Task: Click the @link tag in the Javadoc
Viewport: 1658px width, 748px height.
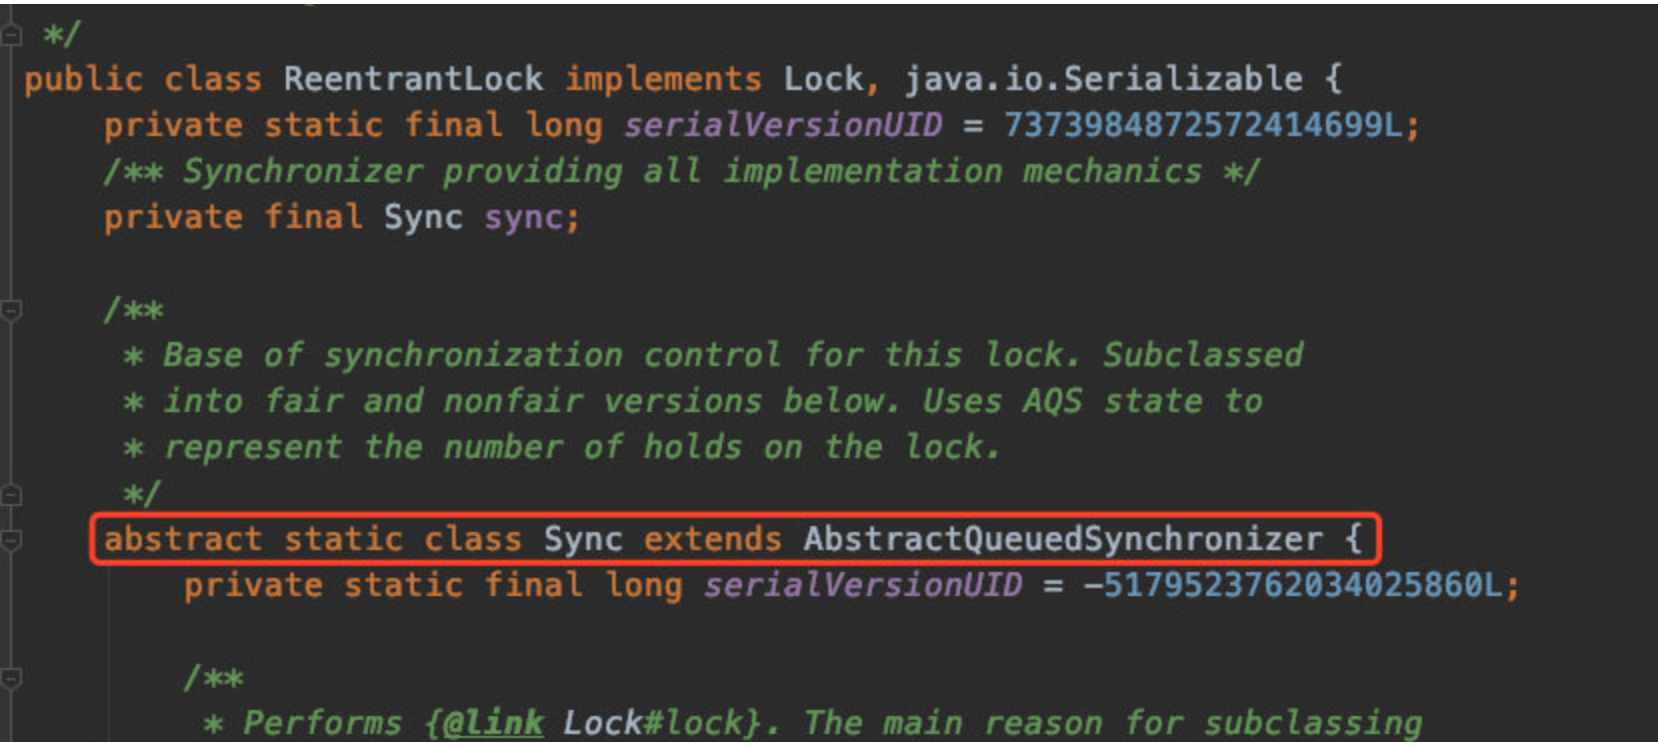Action: pos(493,723)
